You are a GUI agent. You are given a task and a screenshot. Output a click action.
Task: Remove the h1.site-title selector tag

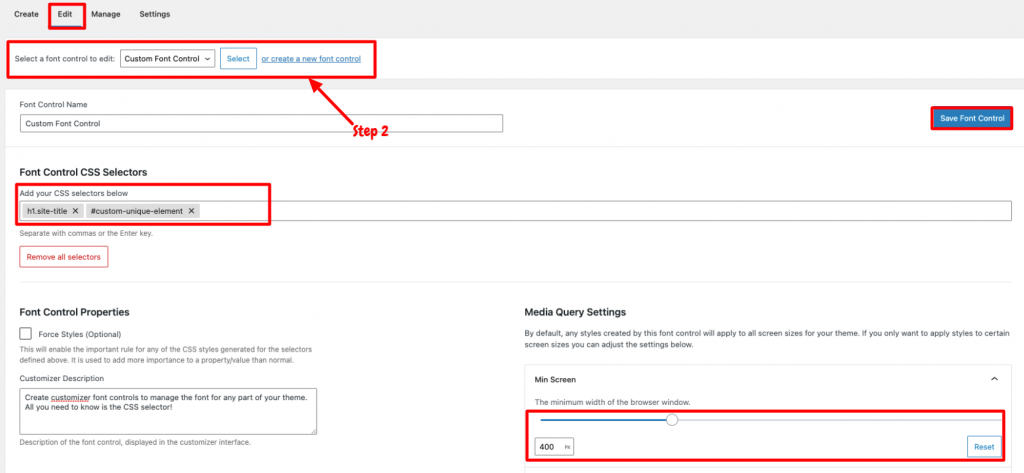[x=75, y=211]
